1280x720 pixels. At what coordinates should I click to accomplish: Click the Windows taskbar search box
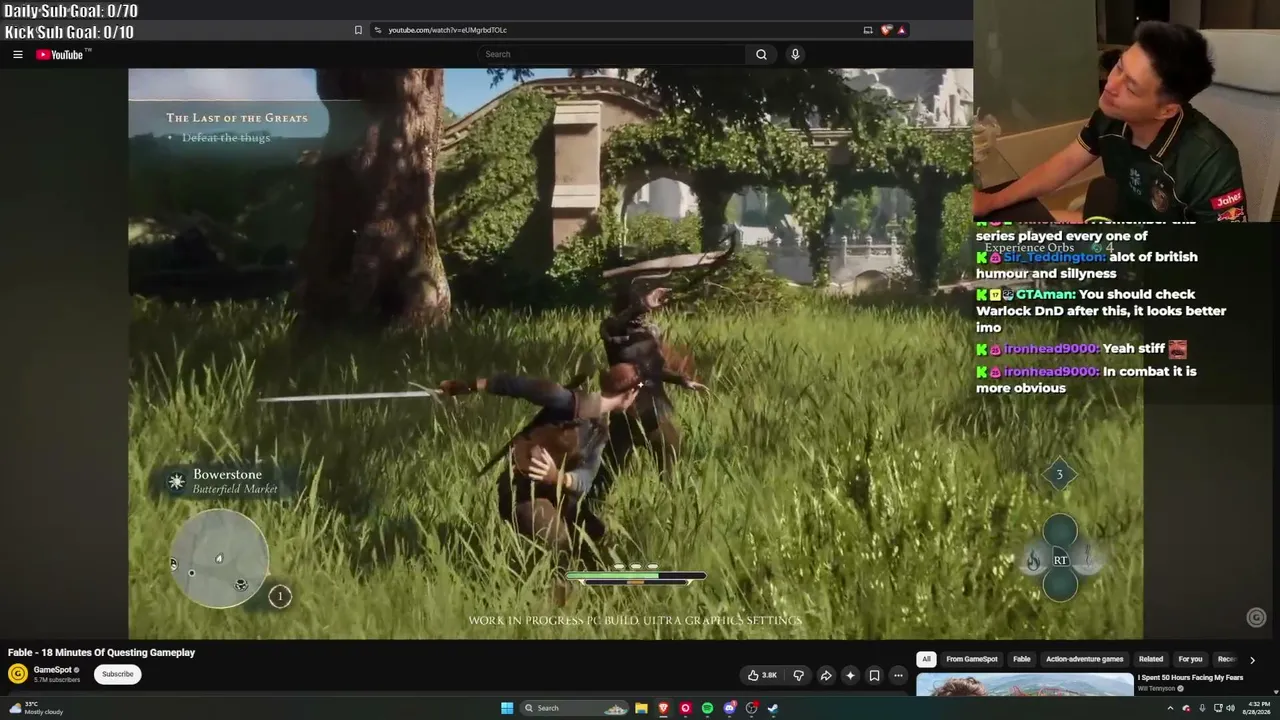point(574,708)
